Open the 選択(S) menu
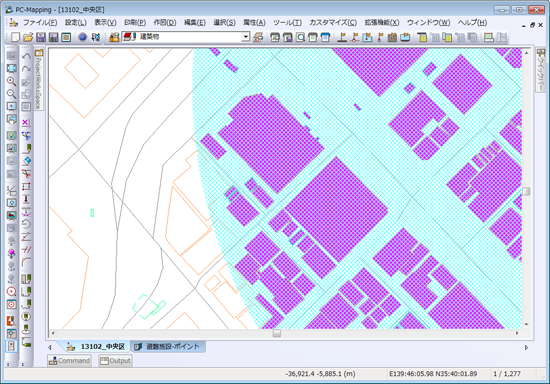This screenshot has width=550, height=384. (x=224, y=23)
